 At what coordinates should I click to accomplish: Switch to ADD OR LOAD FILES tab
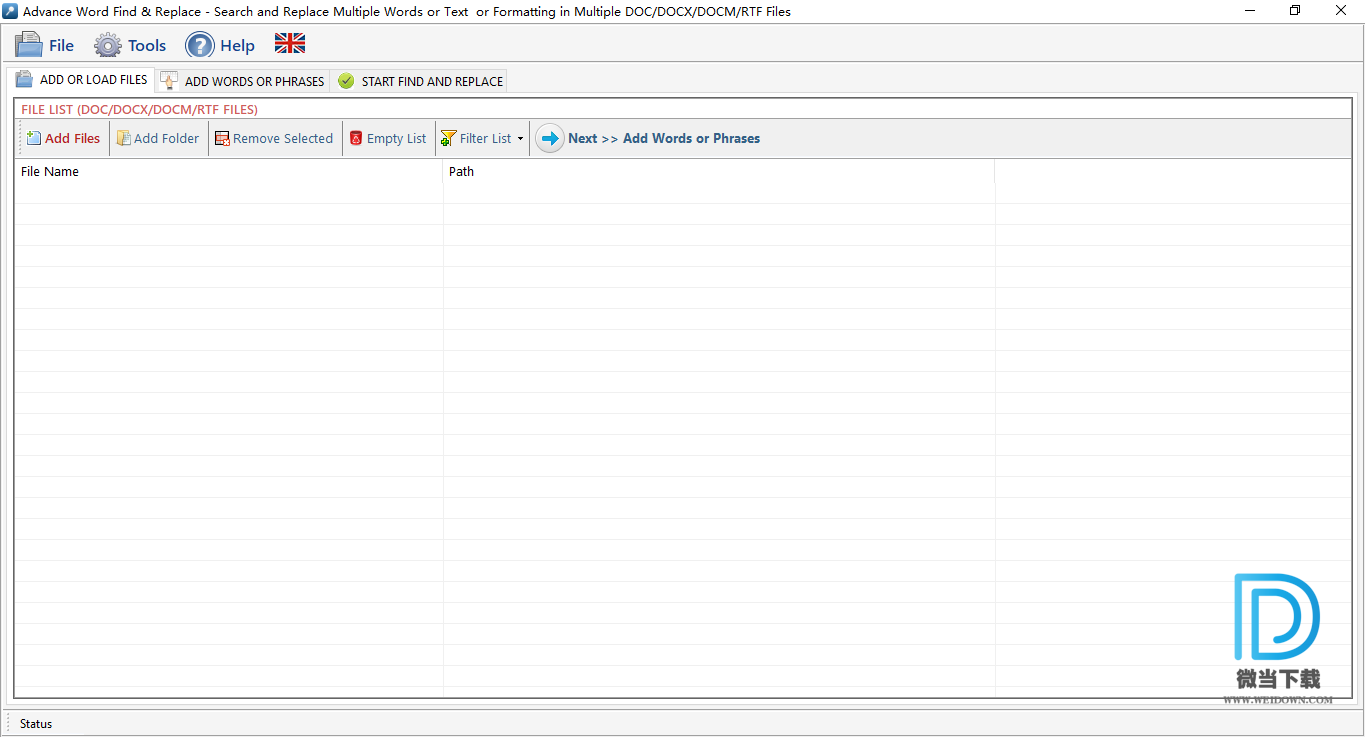click(x=82, y=80)
